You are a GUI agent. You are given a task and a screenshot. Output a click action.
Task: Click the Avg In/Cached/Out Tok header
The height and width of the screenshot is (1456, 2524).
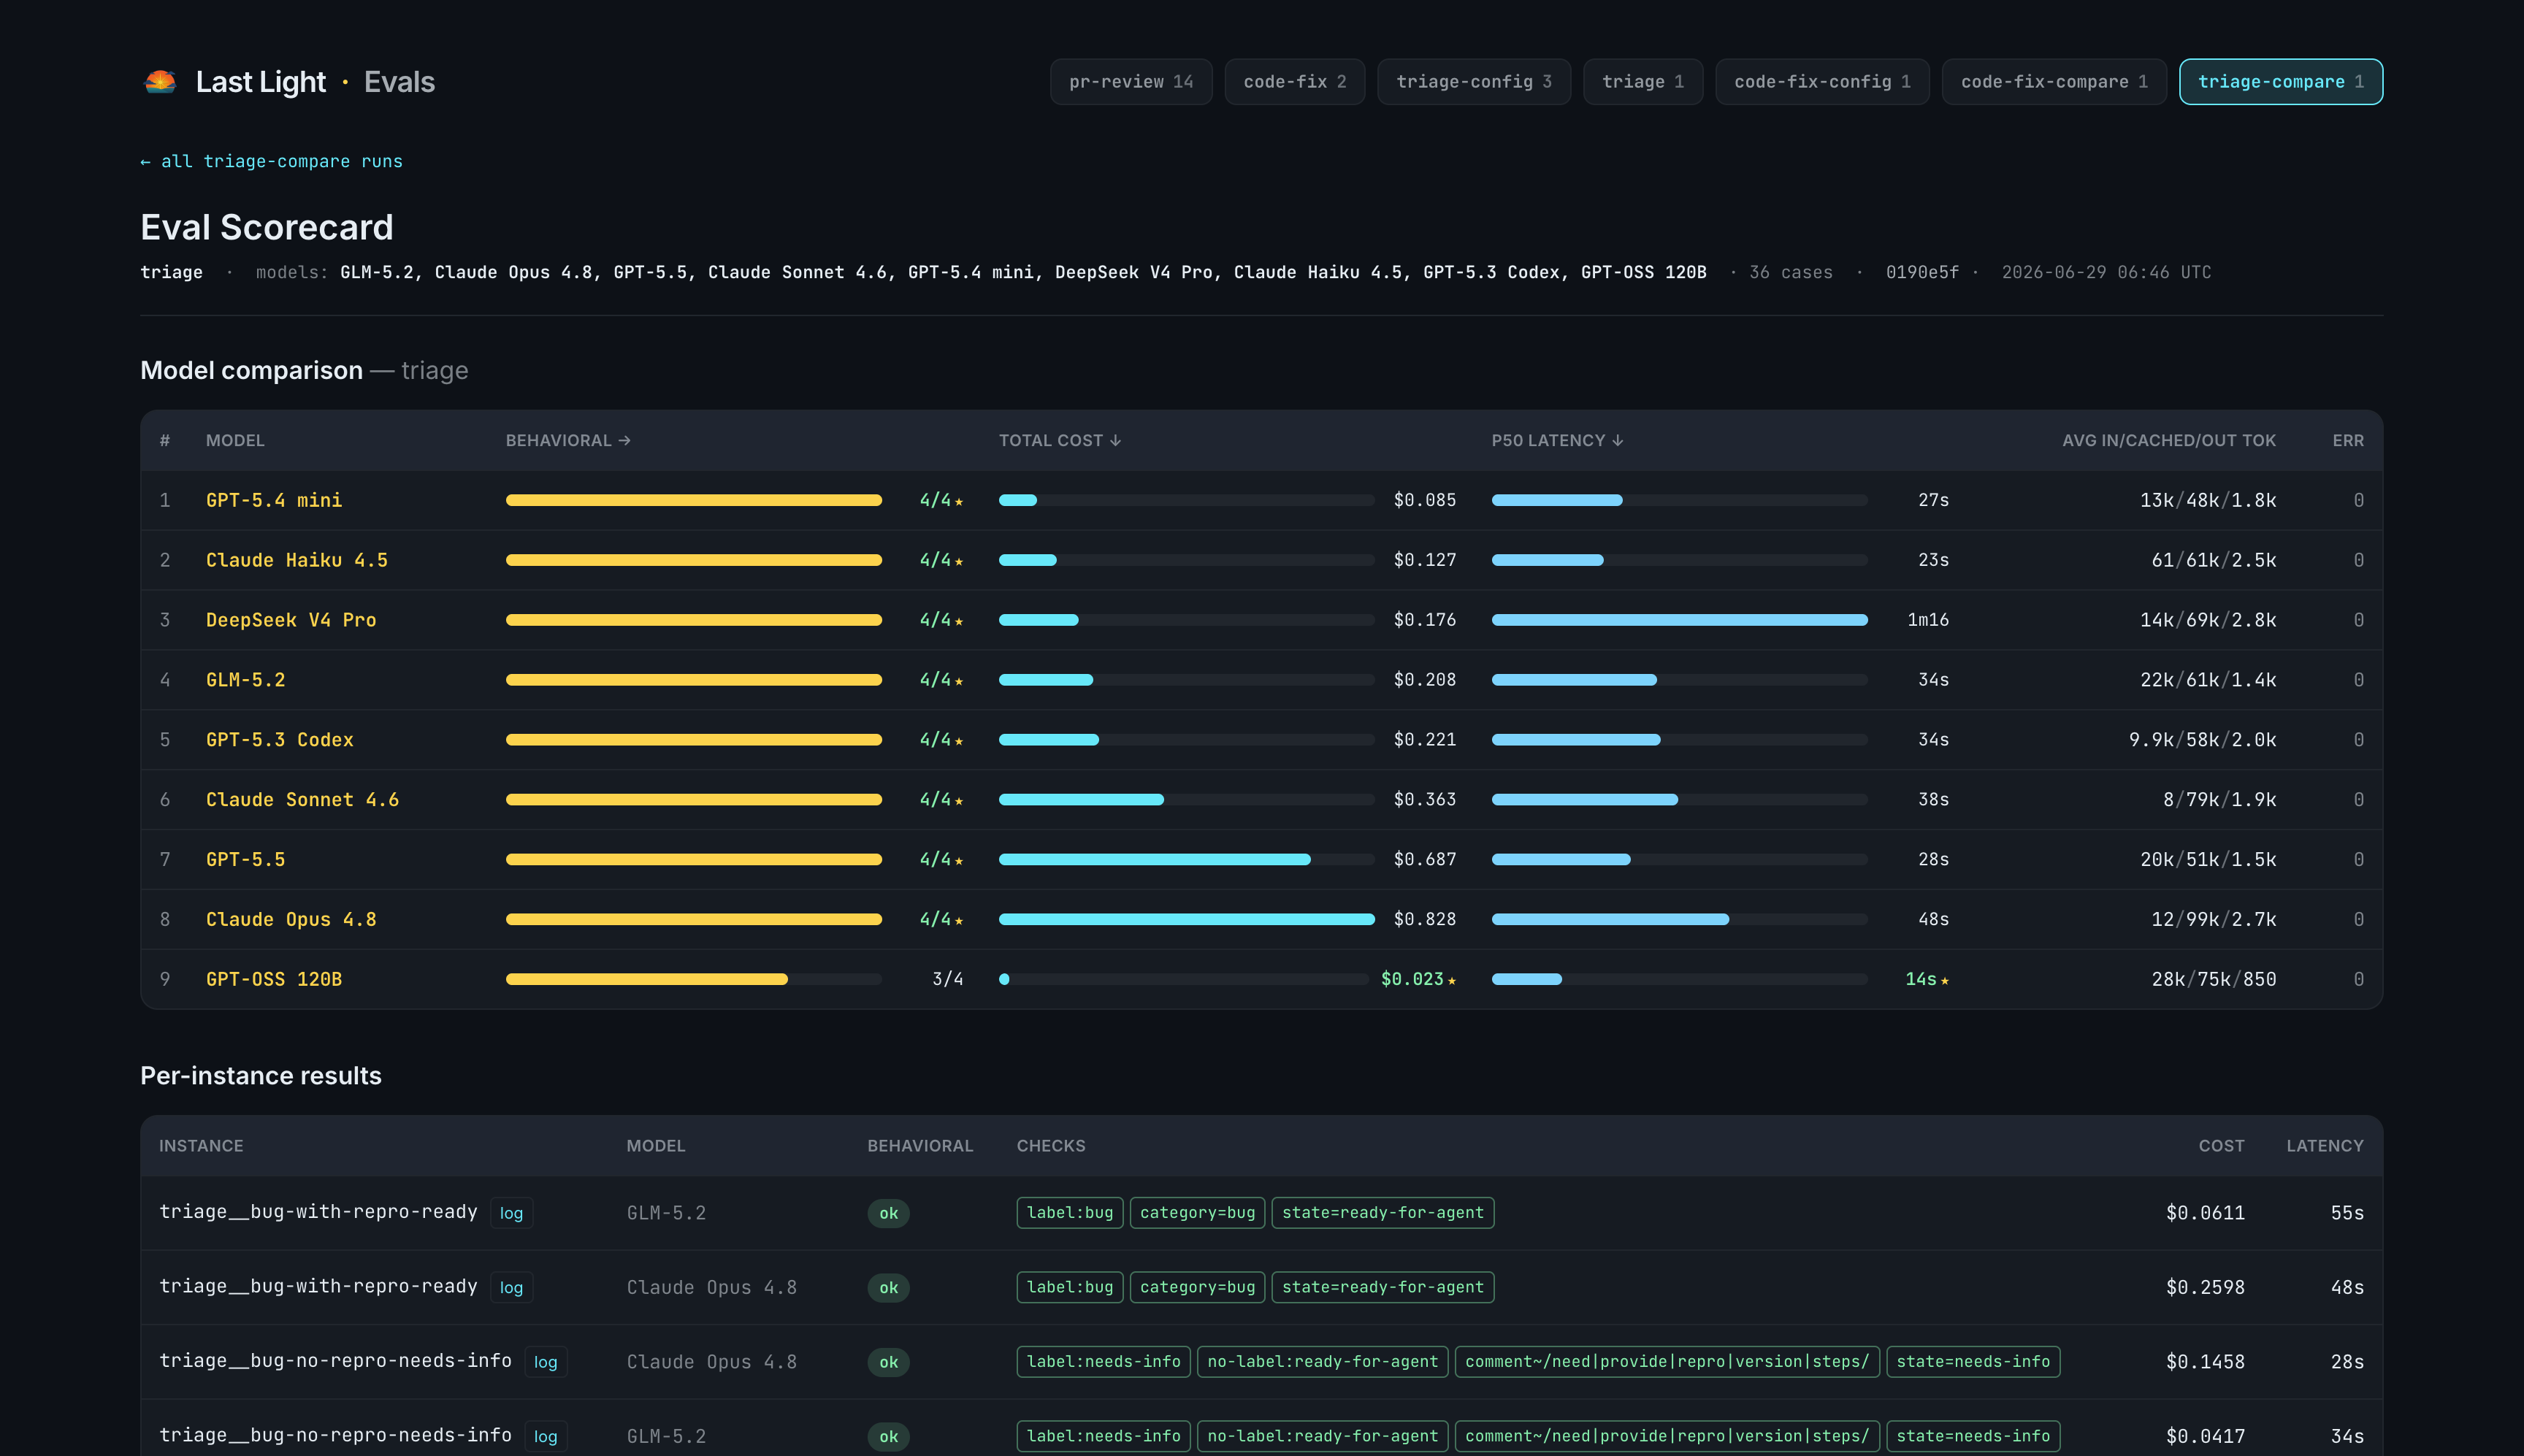(2169, 440)
